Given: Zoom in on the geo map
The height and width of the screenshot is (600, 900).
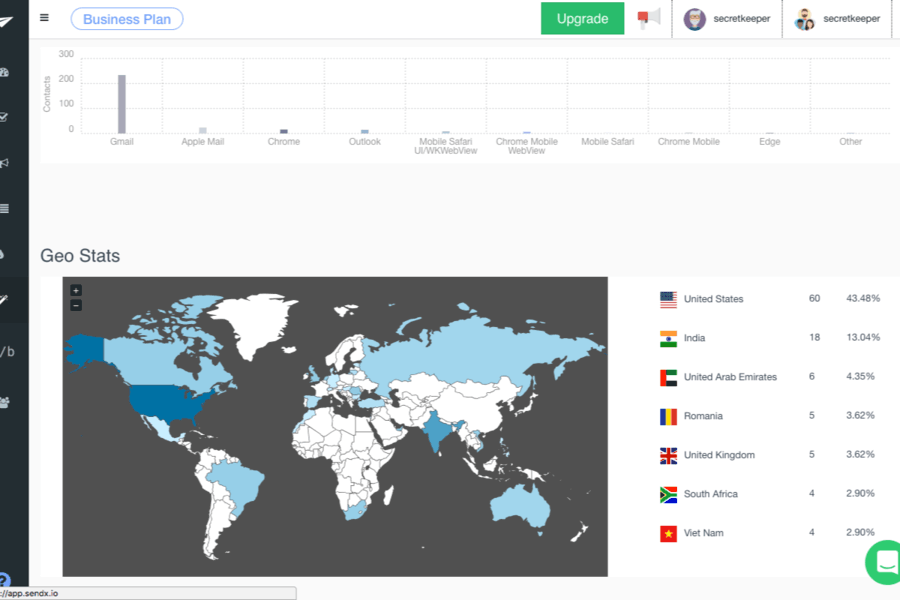Looking at the screenshot, I should coord(76,291).
